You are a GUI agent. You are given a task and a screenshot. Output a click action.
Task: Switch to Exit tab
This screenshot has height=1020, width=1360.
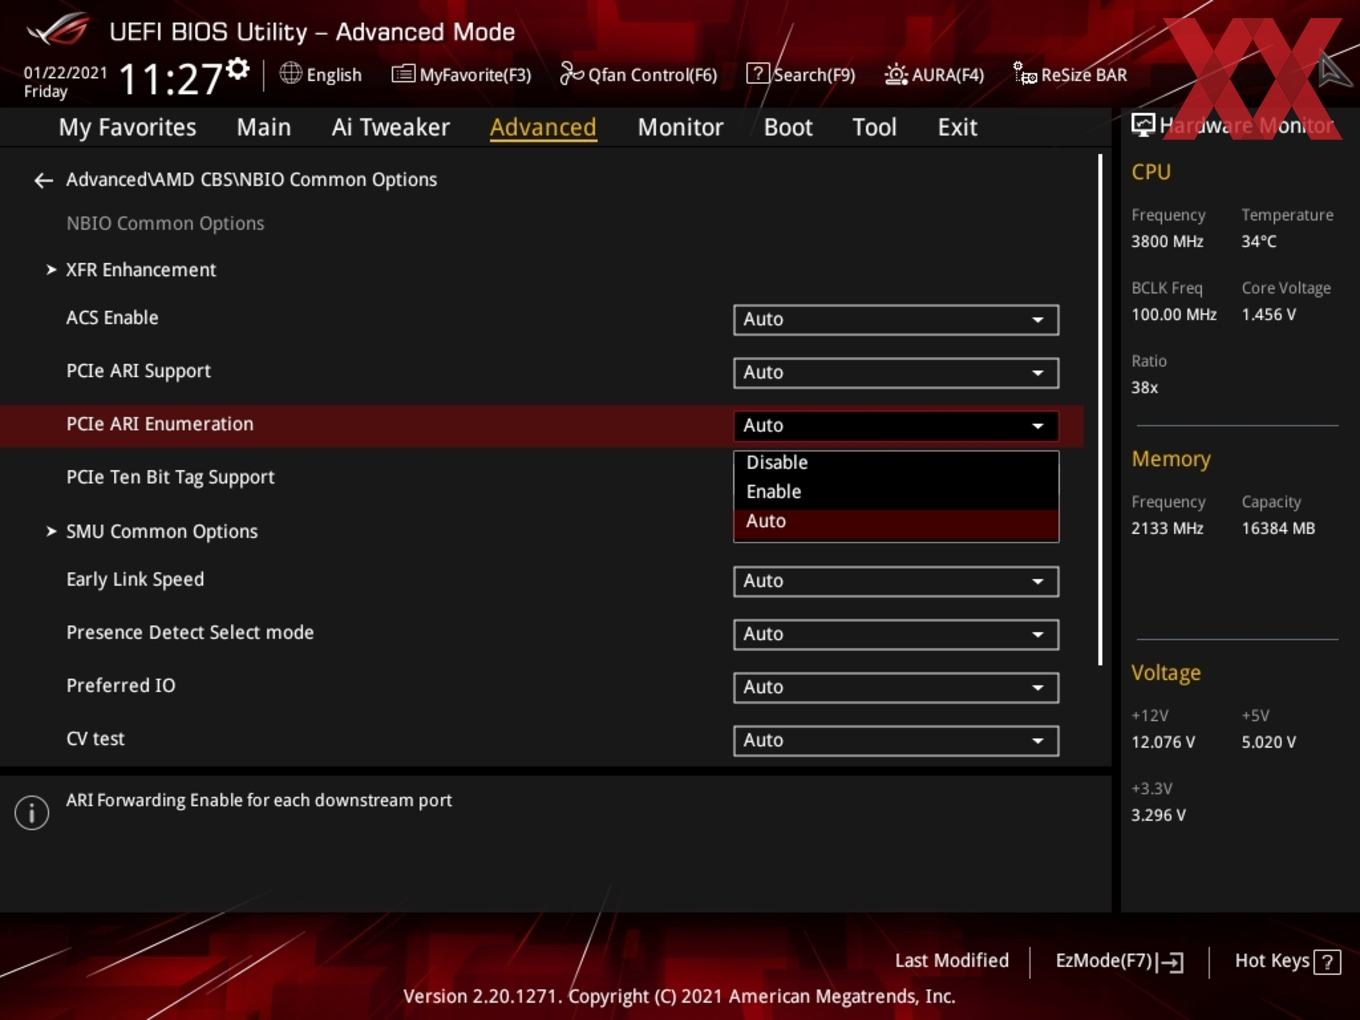[957, 127]
